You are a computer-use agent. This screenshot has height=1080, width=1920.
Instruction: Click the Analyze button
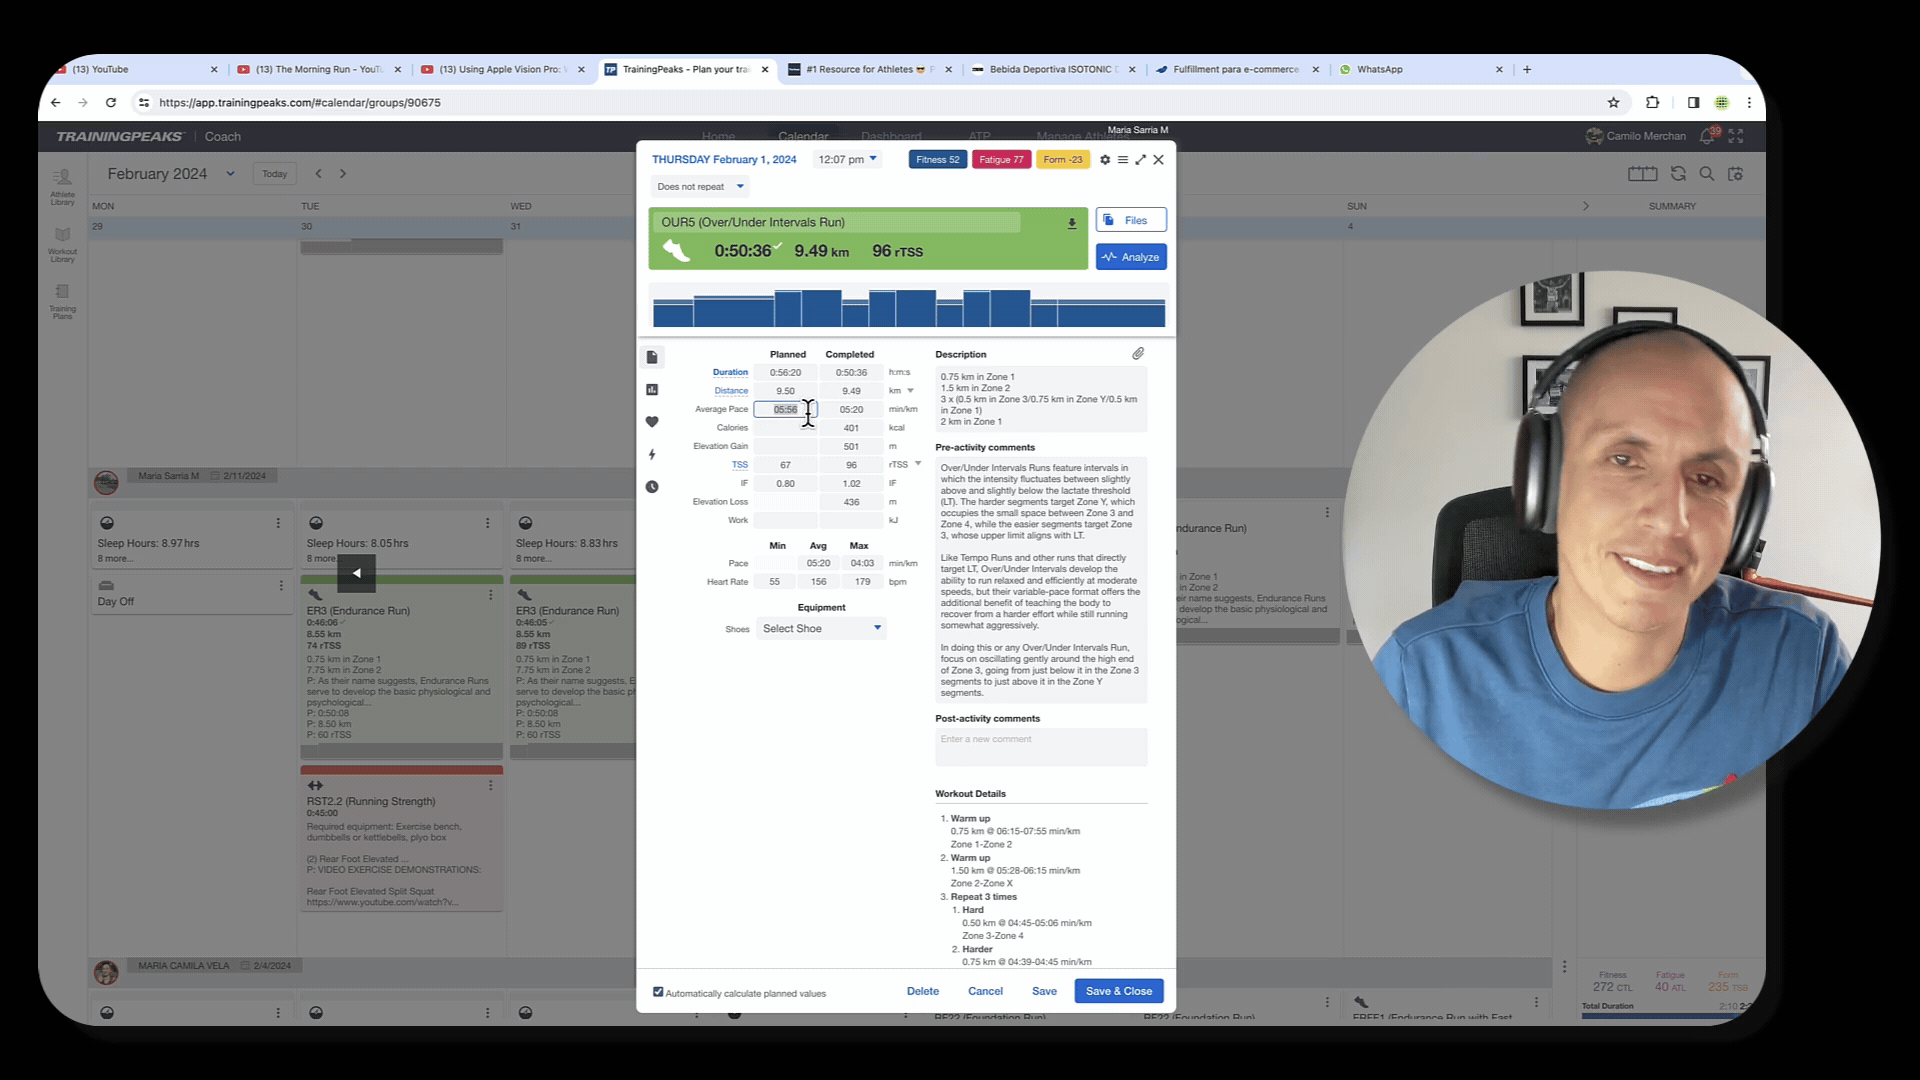[x=1131, y=257]
